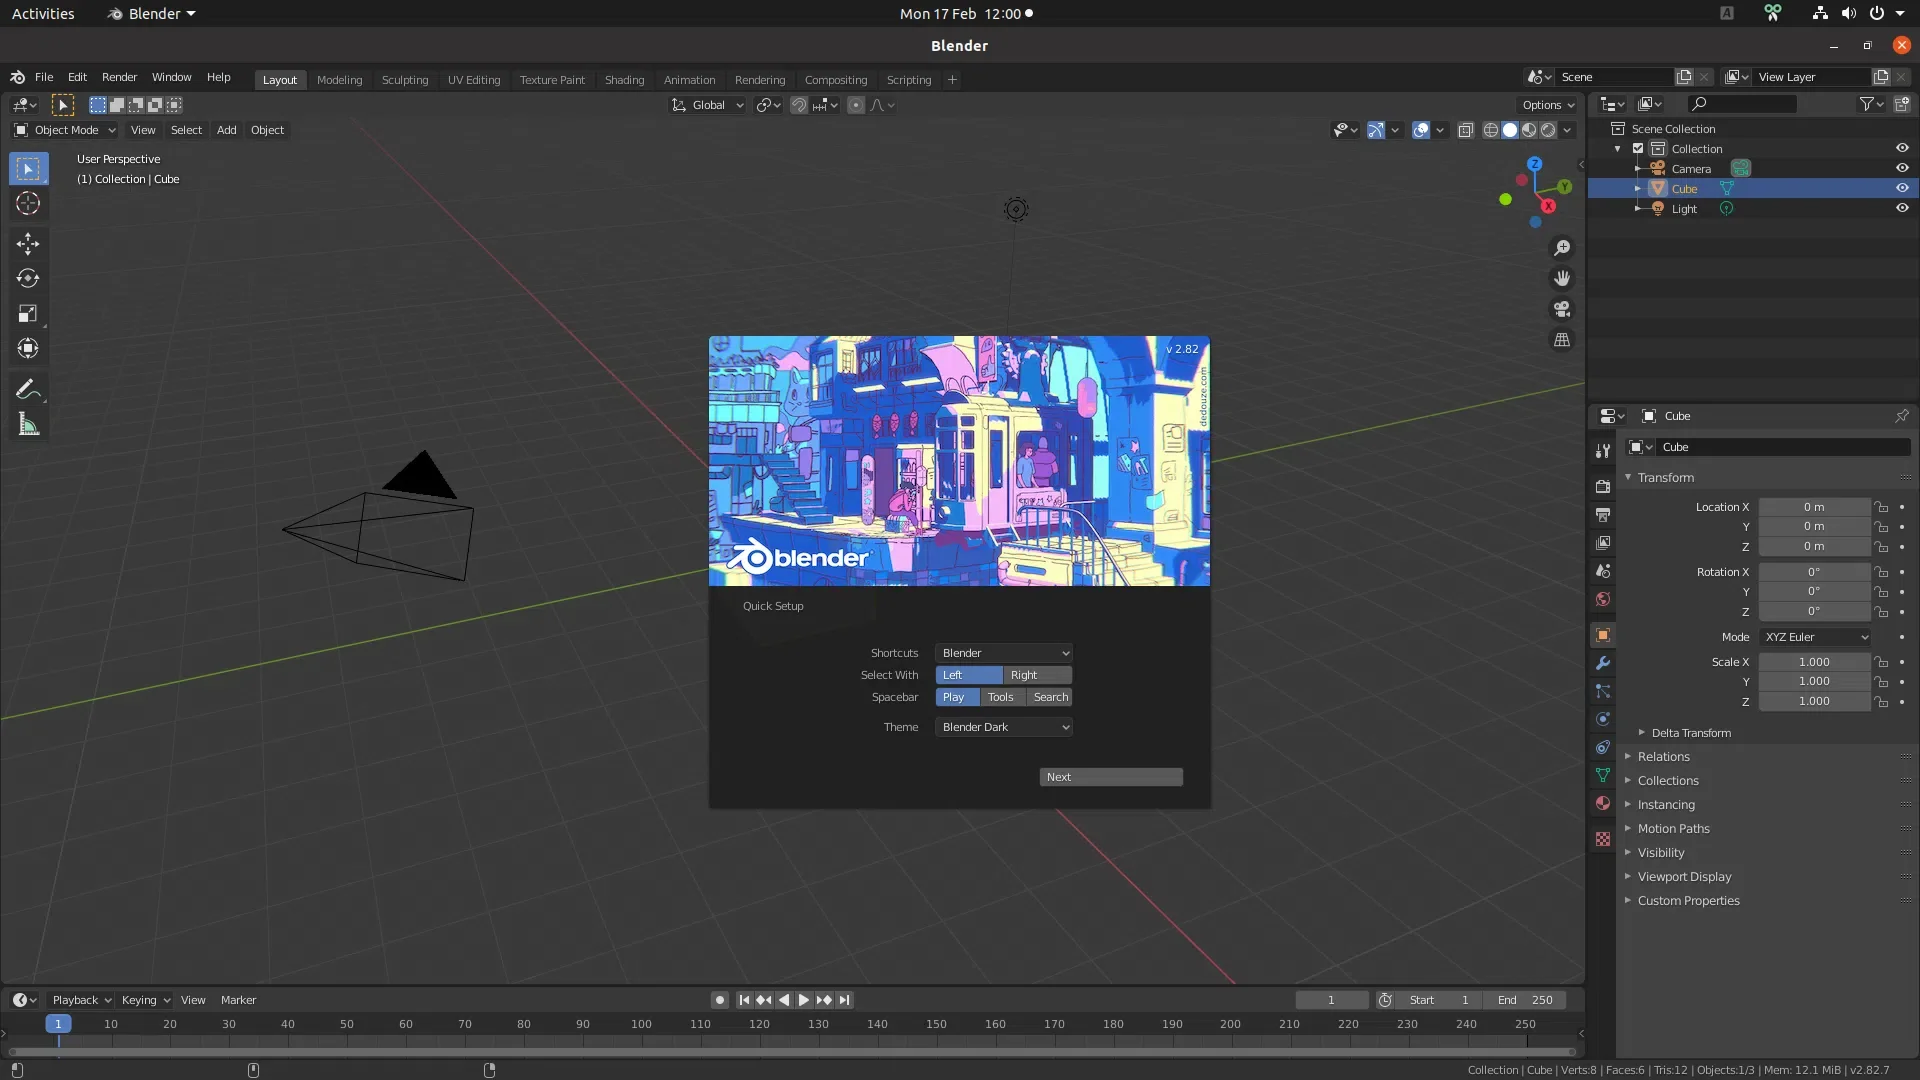Open the Marker menu in timeline
This screenshot has width=1920, height=1080.
pos(238,1000)
